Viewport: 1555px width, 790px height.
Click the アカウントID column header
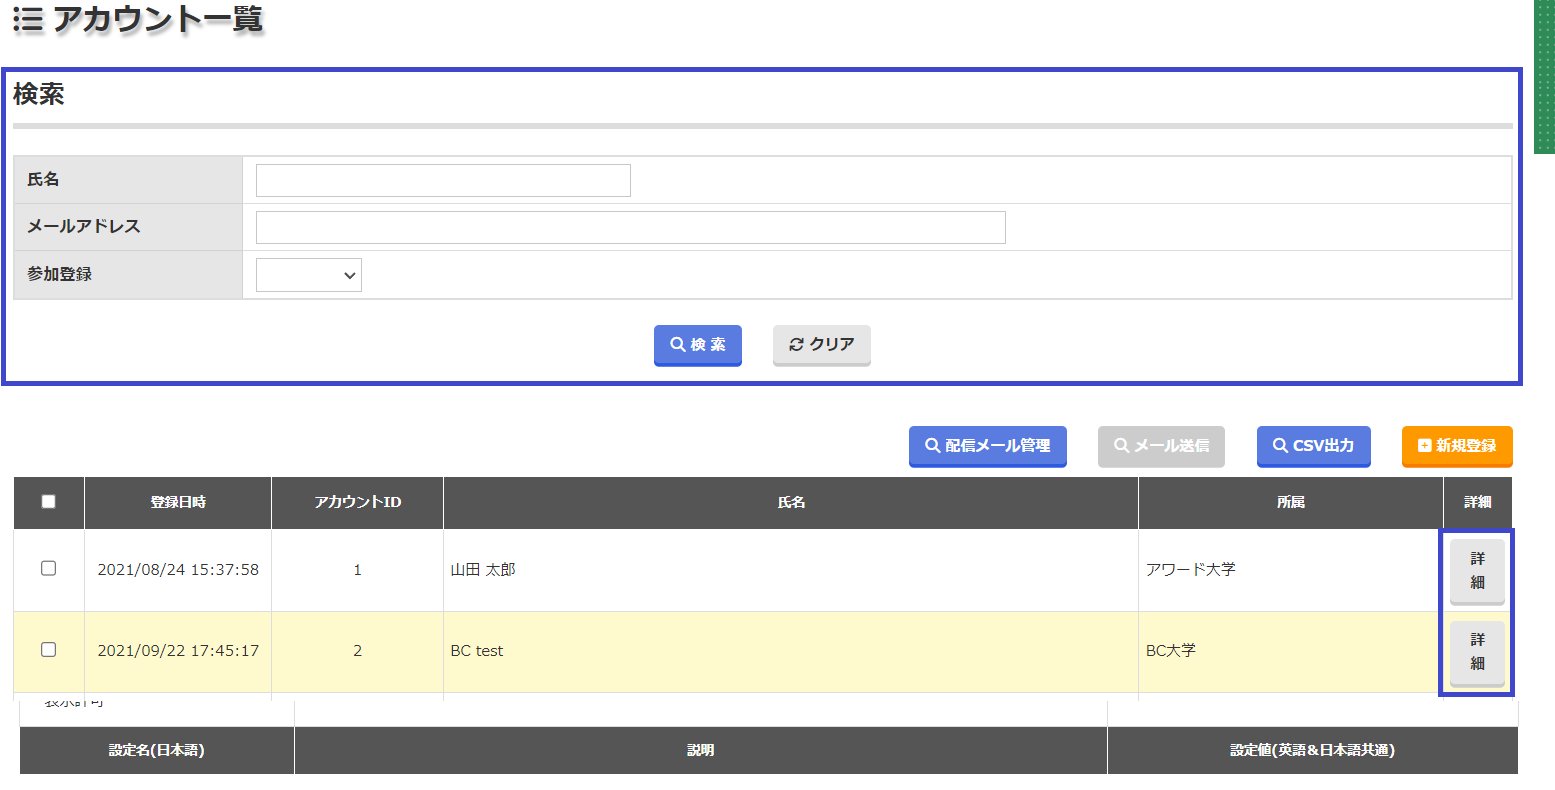357,502
